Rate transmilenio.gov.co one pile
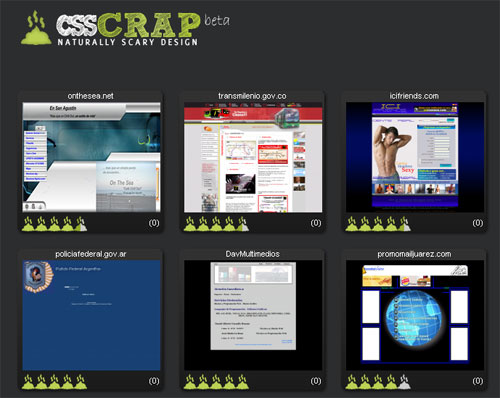The width and height of the screenshot is (500, 398). 190,224
